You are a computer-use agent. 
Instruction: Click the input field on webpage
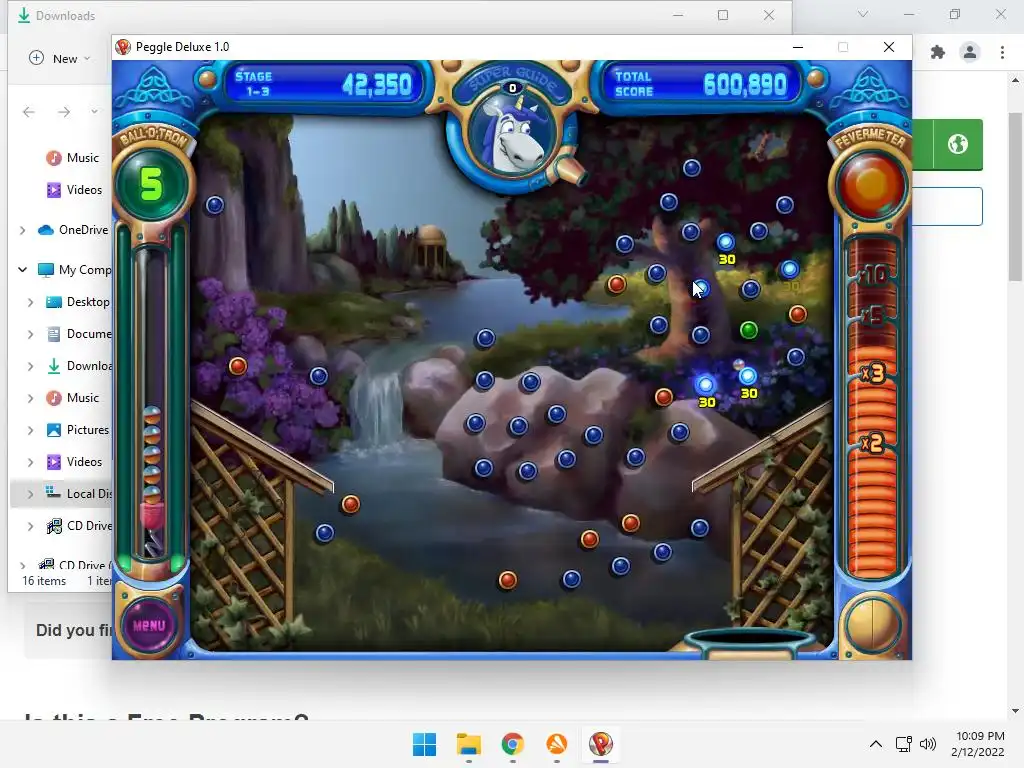pos(947,206)
